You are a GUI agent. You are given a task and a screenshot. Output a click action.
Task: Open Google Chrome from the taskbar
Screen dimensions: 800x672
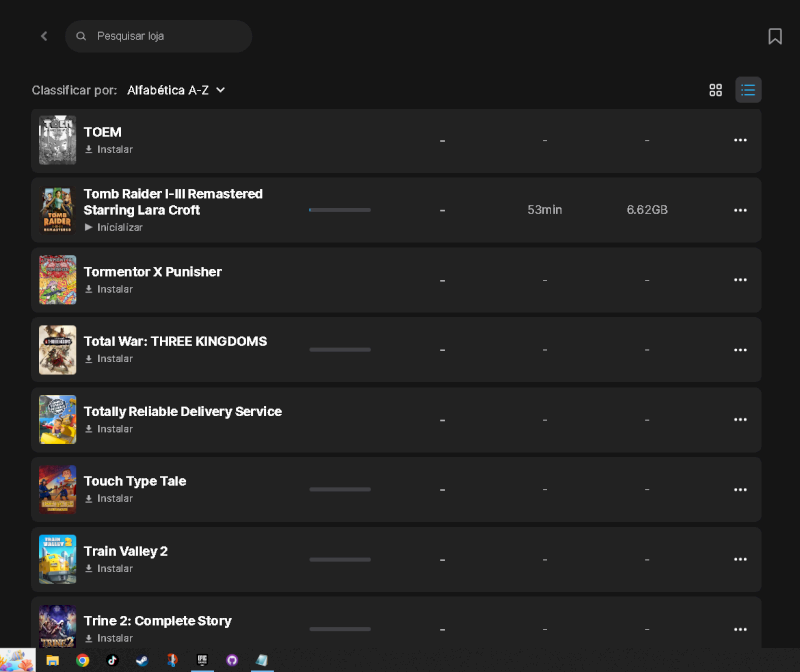click(82, 660)
